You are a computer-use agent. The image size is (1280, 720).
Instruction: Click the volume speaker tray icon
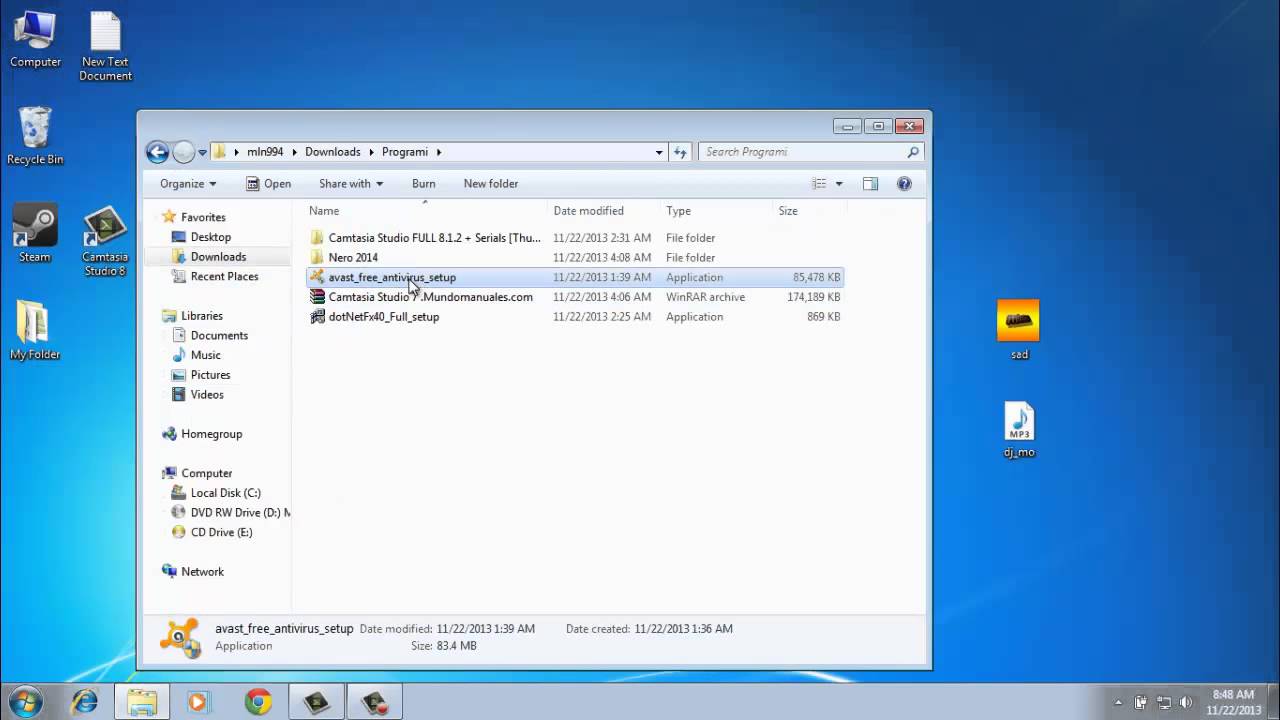1187,702
